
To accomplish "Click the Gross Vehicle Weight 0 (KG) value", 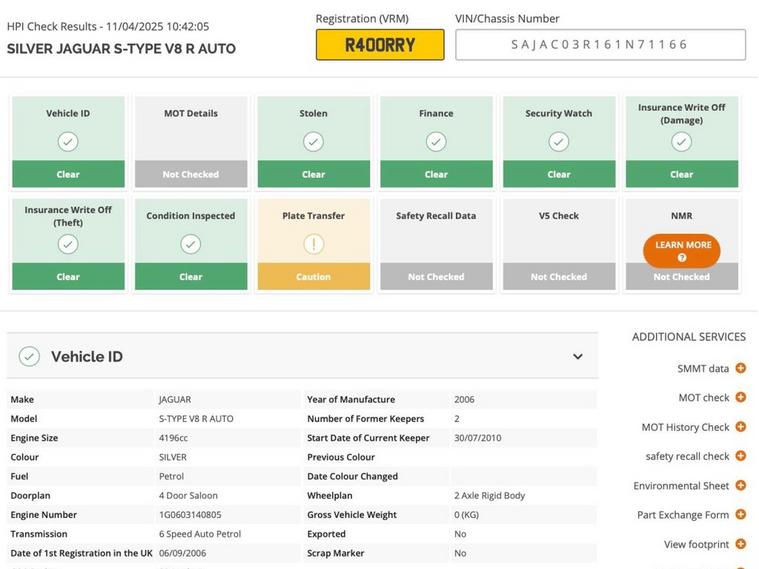I will tap(466, 515).
